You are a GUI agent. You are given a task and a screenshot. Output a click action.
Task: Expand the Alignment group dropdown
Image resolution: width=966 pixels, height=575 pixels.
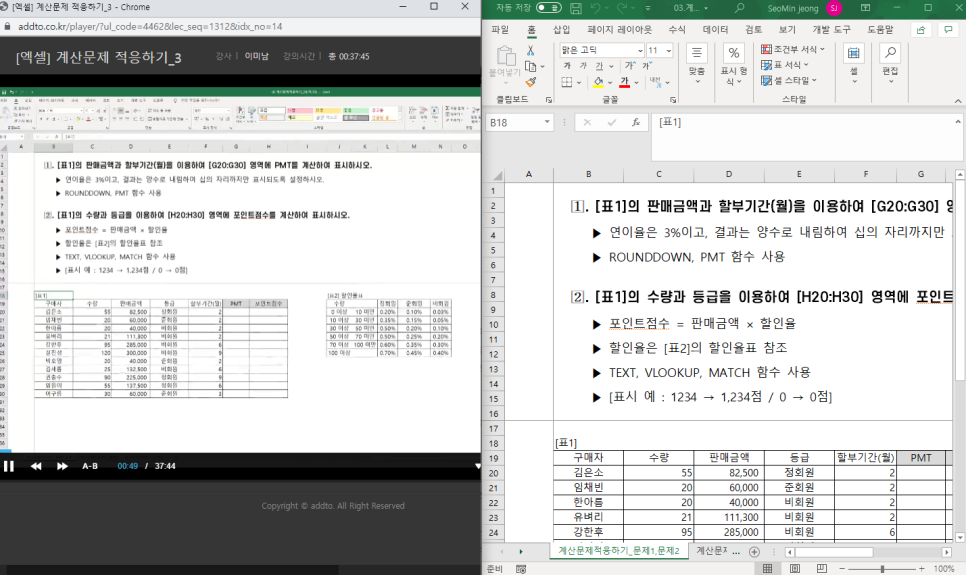click(697, 63)
